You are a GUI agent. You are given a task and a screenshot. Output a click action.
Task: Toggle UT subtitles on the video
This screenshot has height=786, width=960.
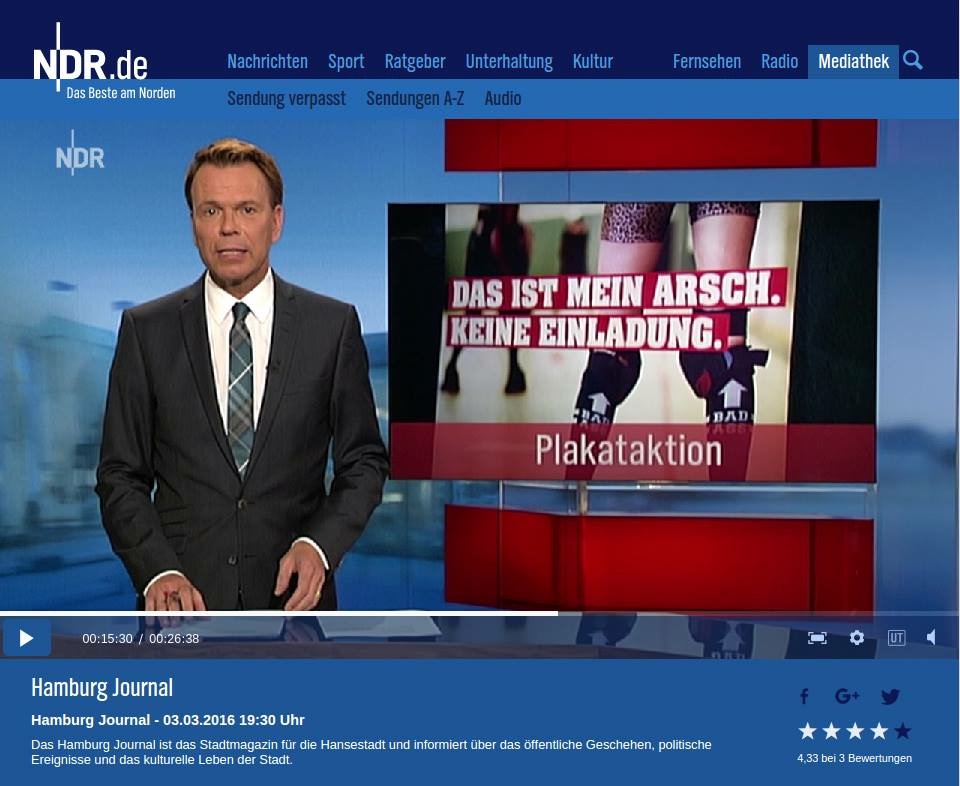[896, 638]
